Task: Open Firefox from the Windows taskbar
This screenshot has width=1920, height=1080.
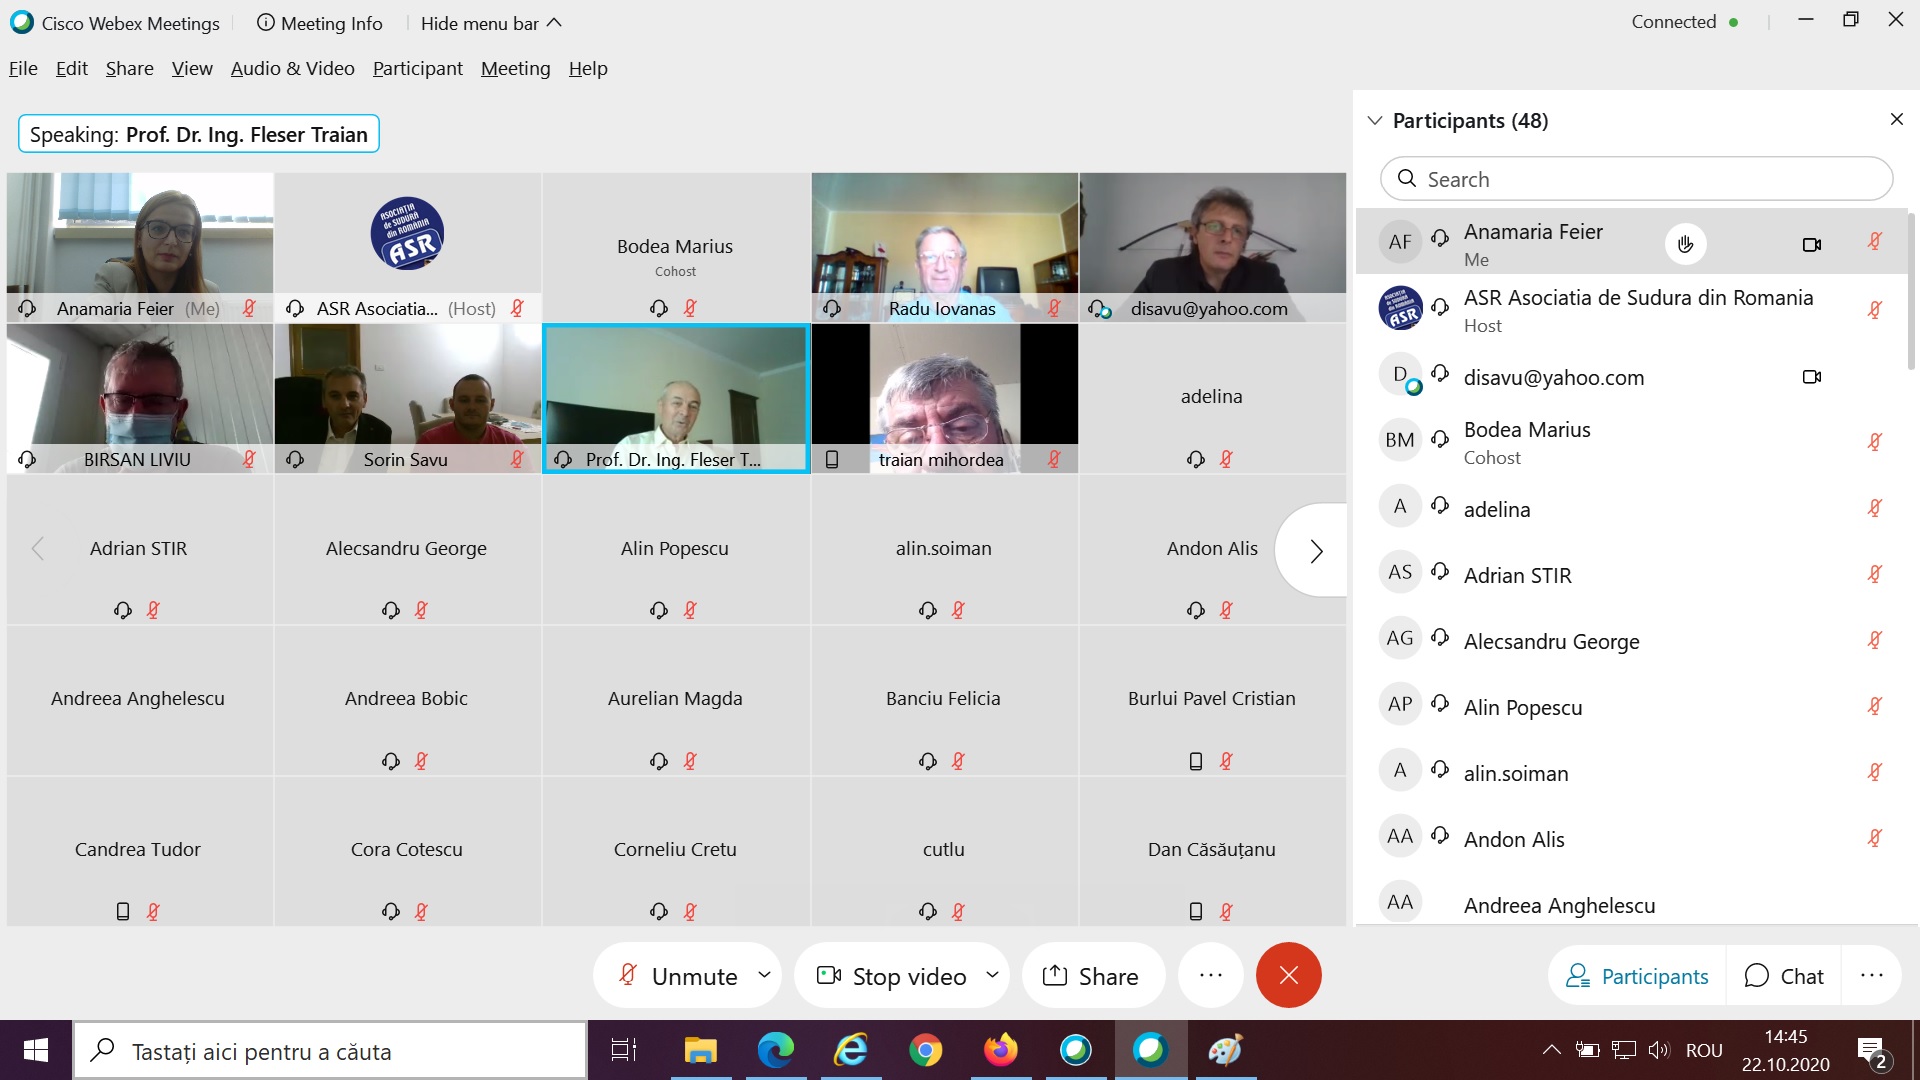Action: tap(1000, 1050)
